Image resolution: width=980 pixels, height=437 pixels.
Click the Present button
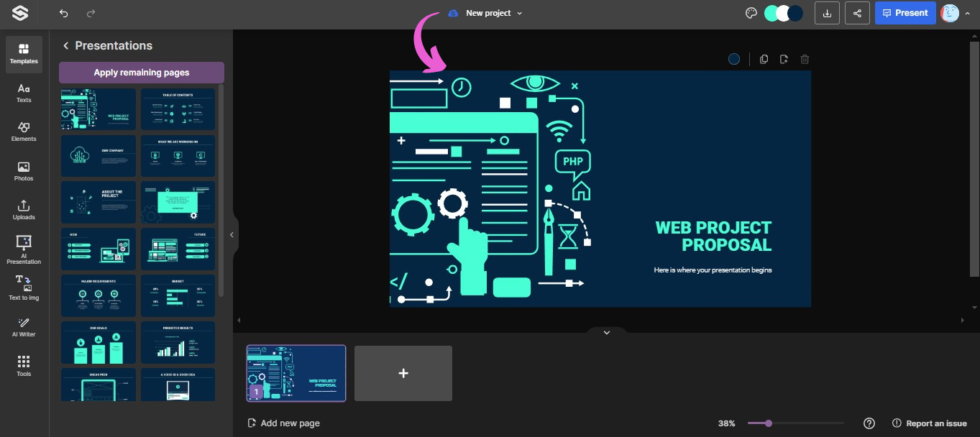point(904,13)
